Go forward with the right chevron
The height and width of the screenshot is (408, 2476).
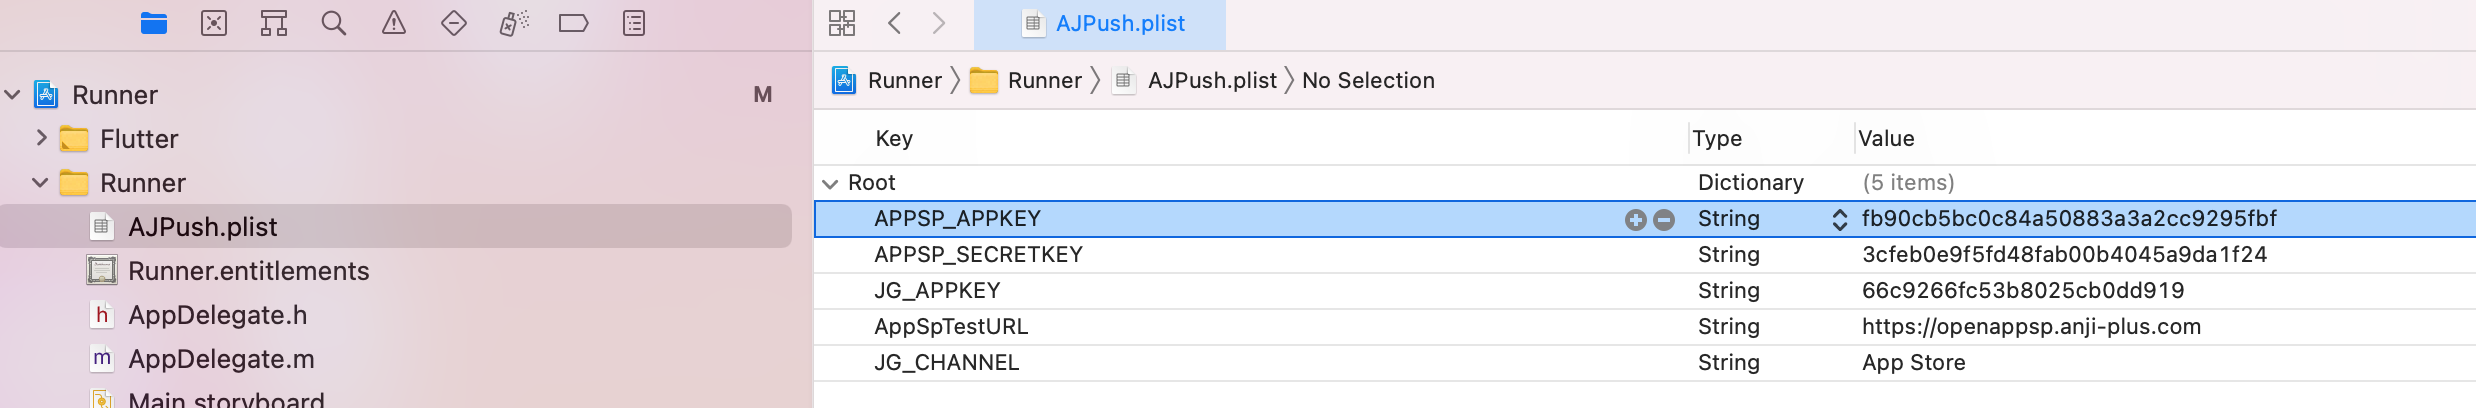point(938,23)
